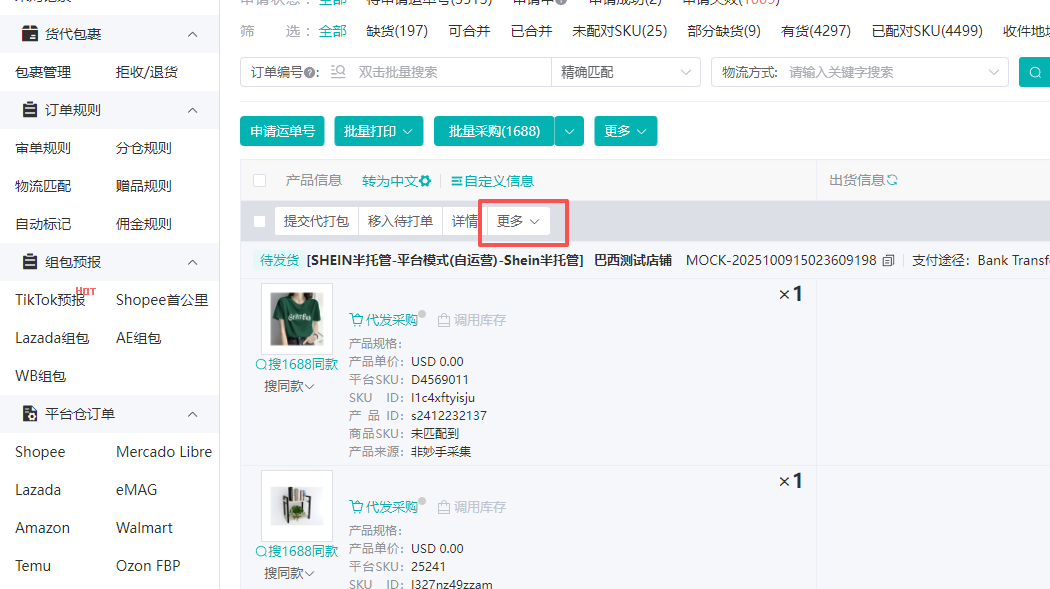The height and width of the screenshot is (589, 1050).
Task: Click the green search magnifier button
Action: click(1035, 72)
